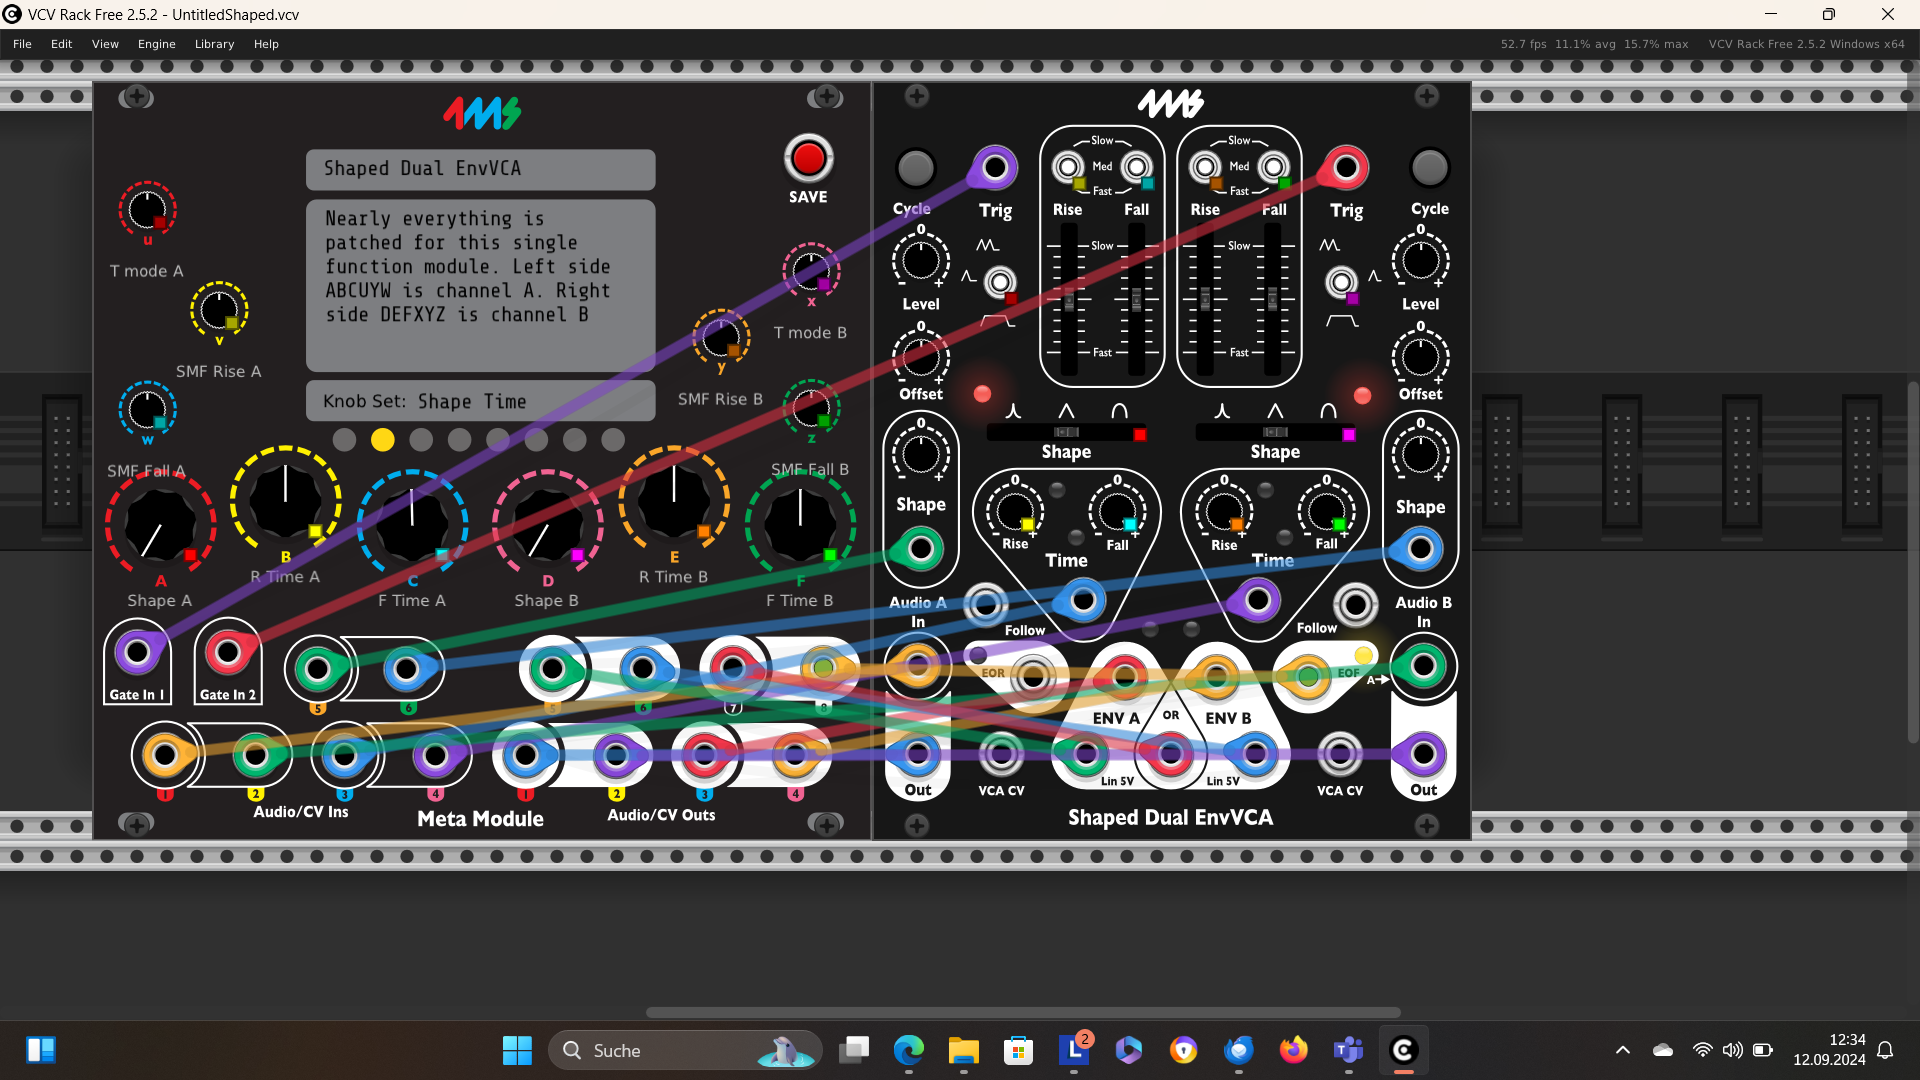Image resolution: width=1920 pixels, height=1080 pixels.
Task: Click Meta Module Audio/CV In jack 2
Action: tap(255, 755)
